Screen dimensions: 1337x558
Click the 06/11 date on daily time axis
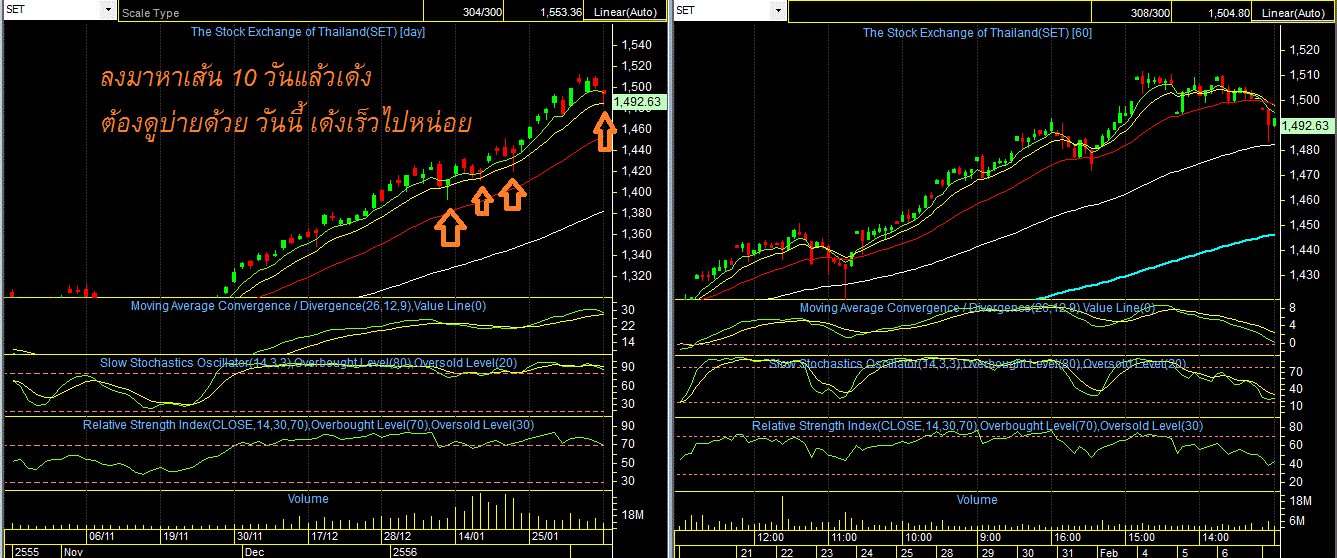pos(103,536)
